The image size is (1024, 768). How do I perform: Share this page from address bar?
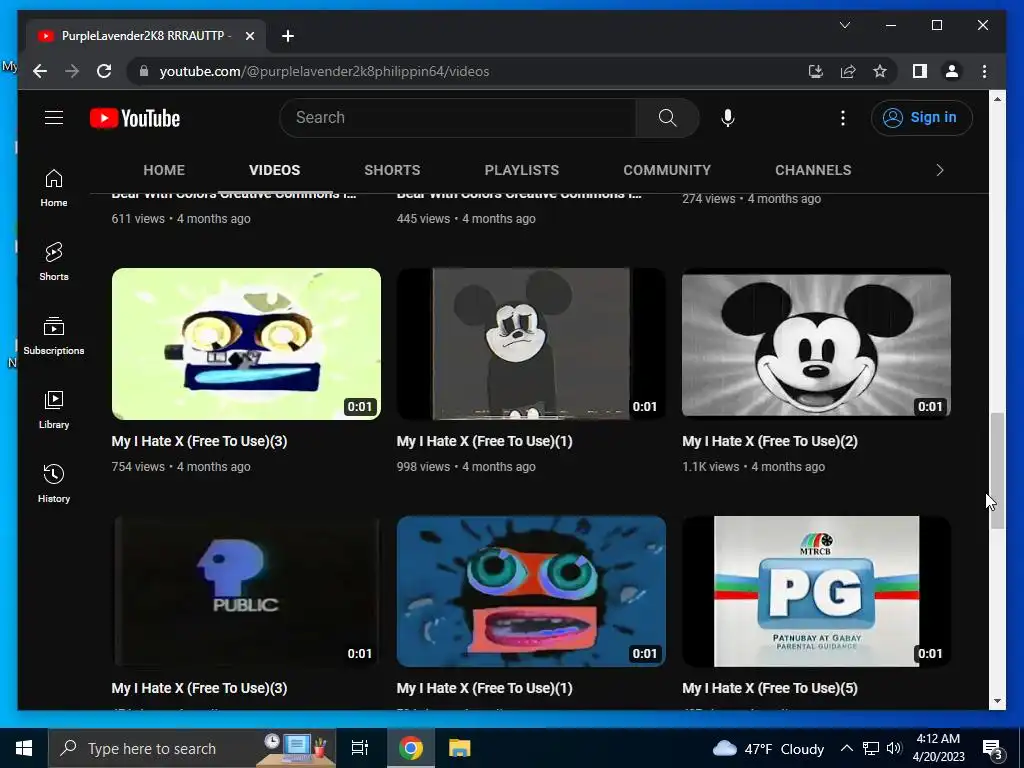(x=848, y=71)
